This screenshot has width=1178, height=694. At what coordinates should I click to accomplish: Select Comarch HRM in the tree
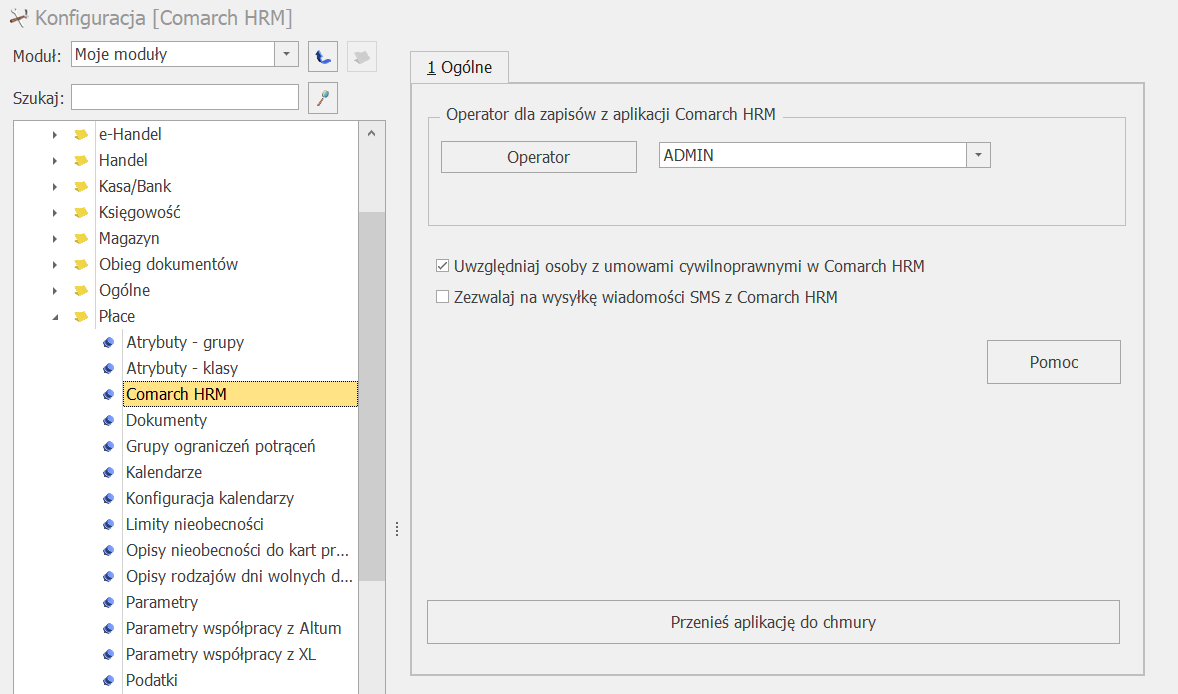[x=240, y=394]
